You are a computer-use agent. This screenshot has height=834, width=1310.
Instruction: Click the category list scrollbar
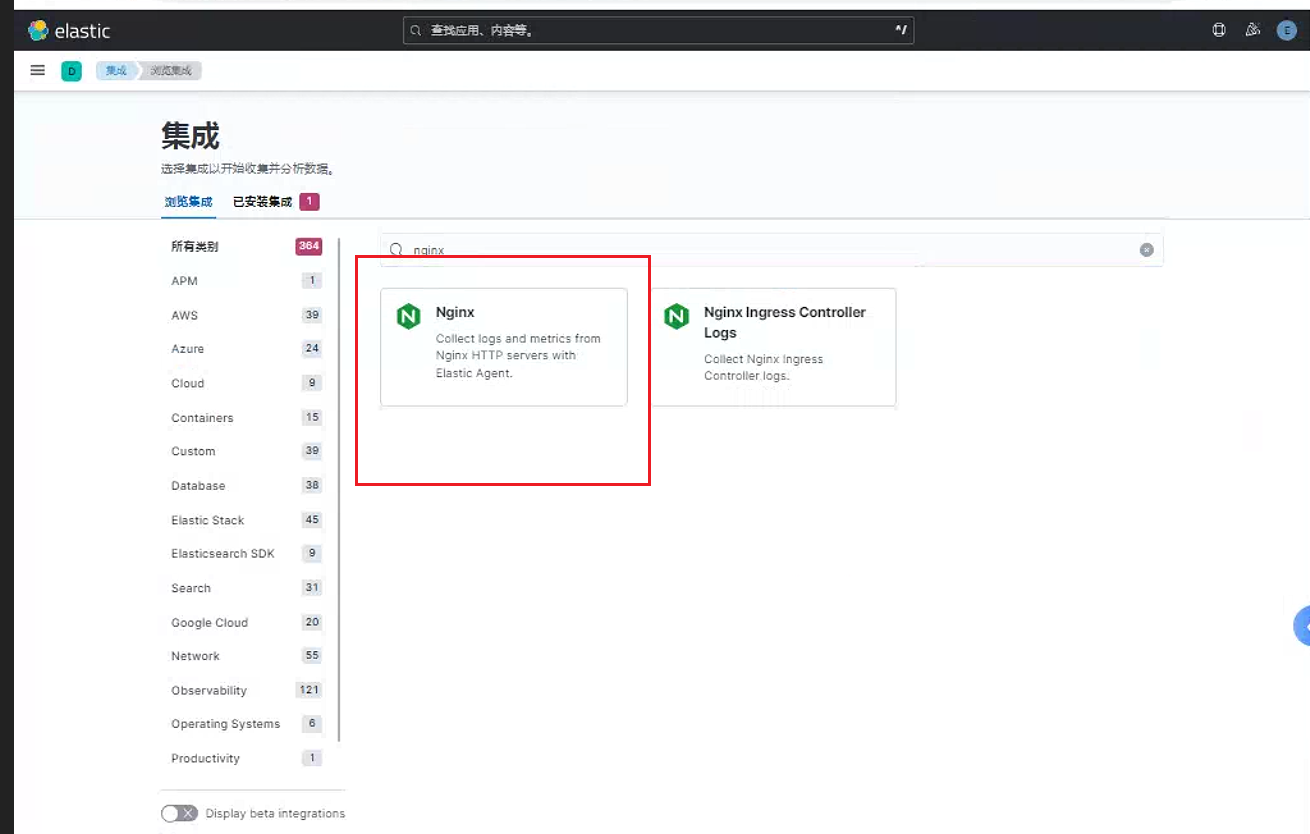click(340, 490)
